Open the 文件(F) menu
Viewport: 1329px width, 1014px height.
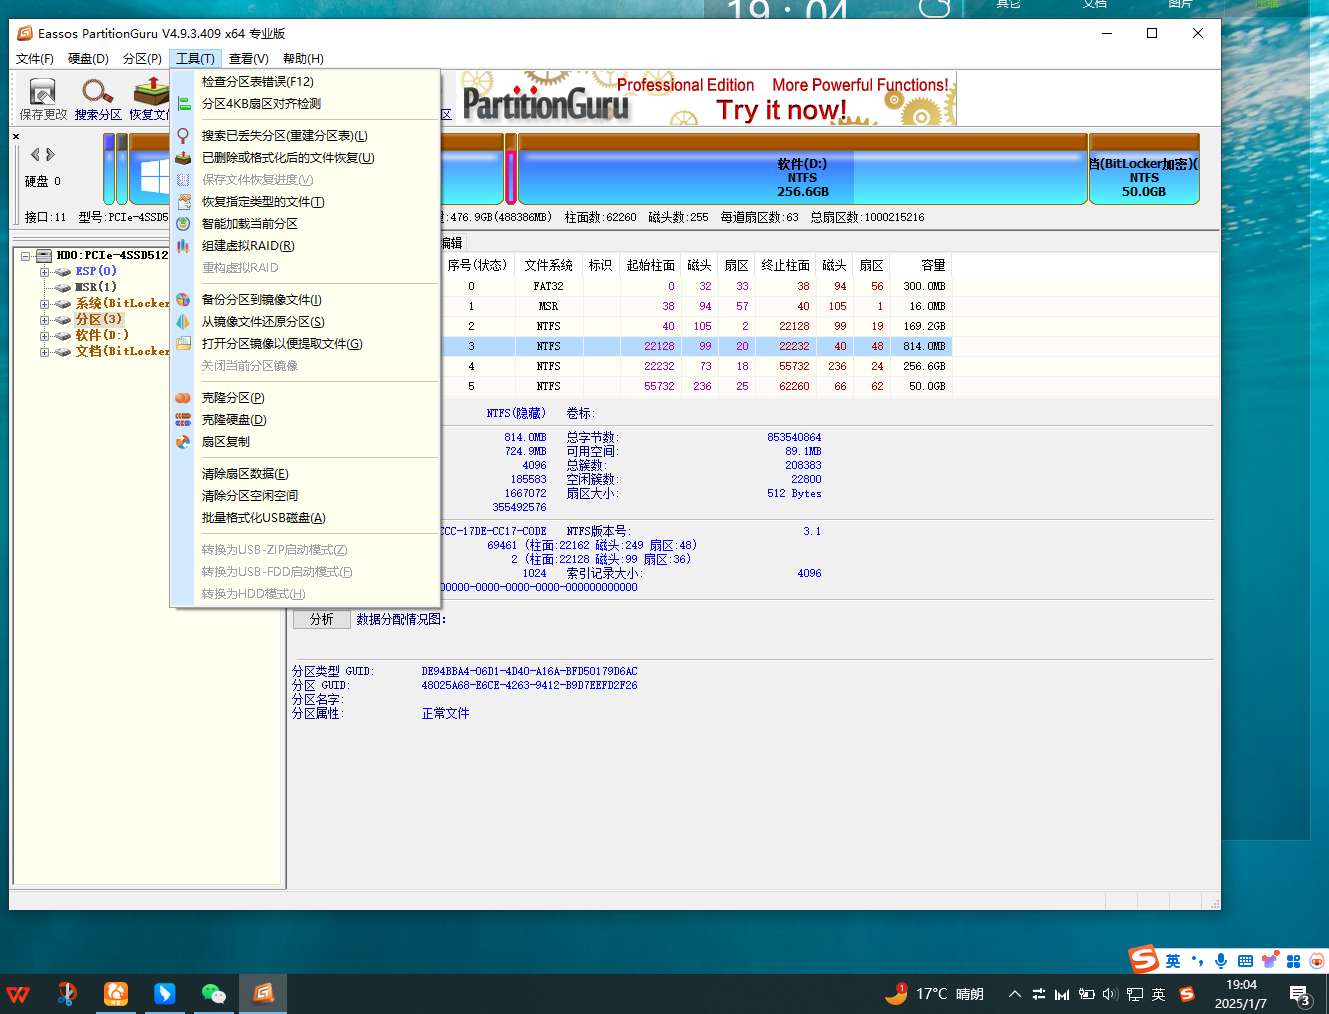(x=35, y=59)
